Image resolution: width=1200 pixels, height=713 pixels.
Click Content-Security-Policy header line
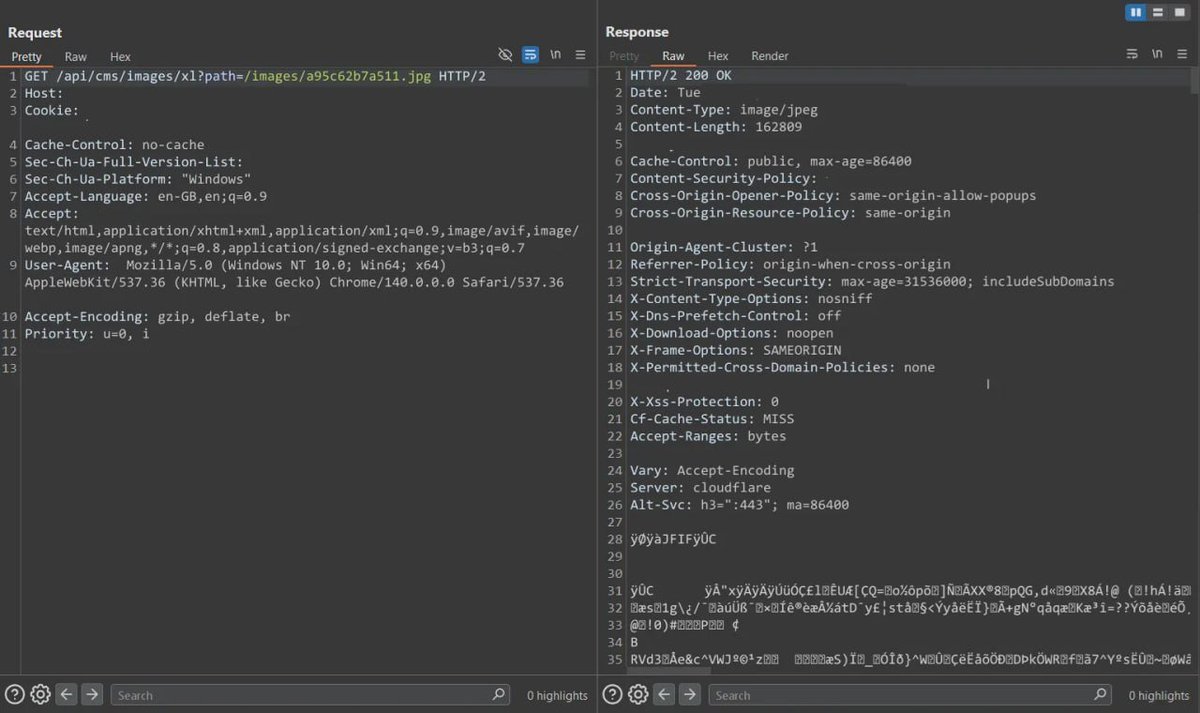click(724, 178)
